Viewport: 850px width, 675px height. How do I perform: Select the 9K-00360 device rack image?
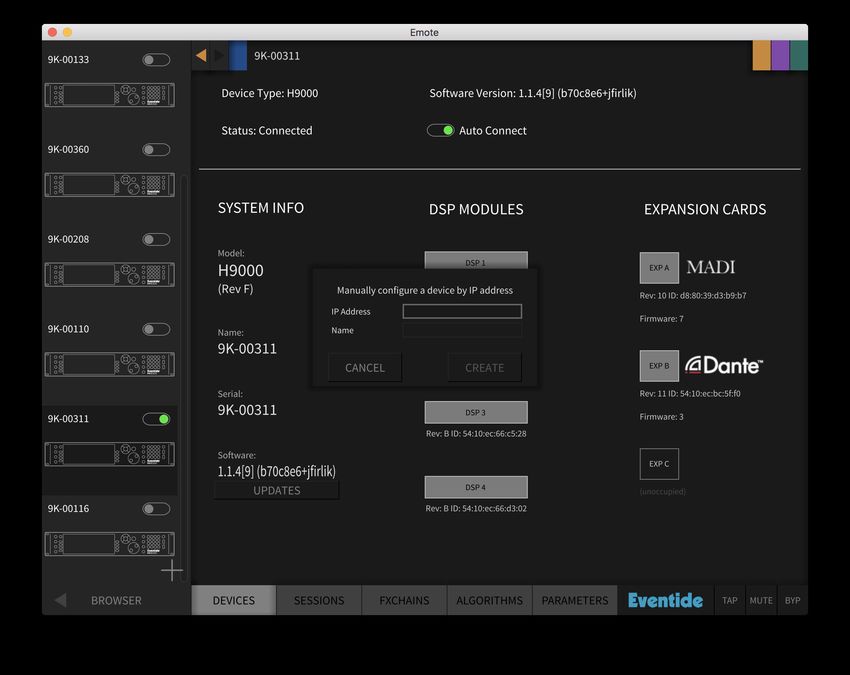[110, 185]
